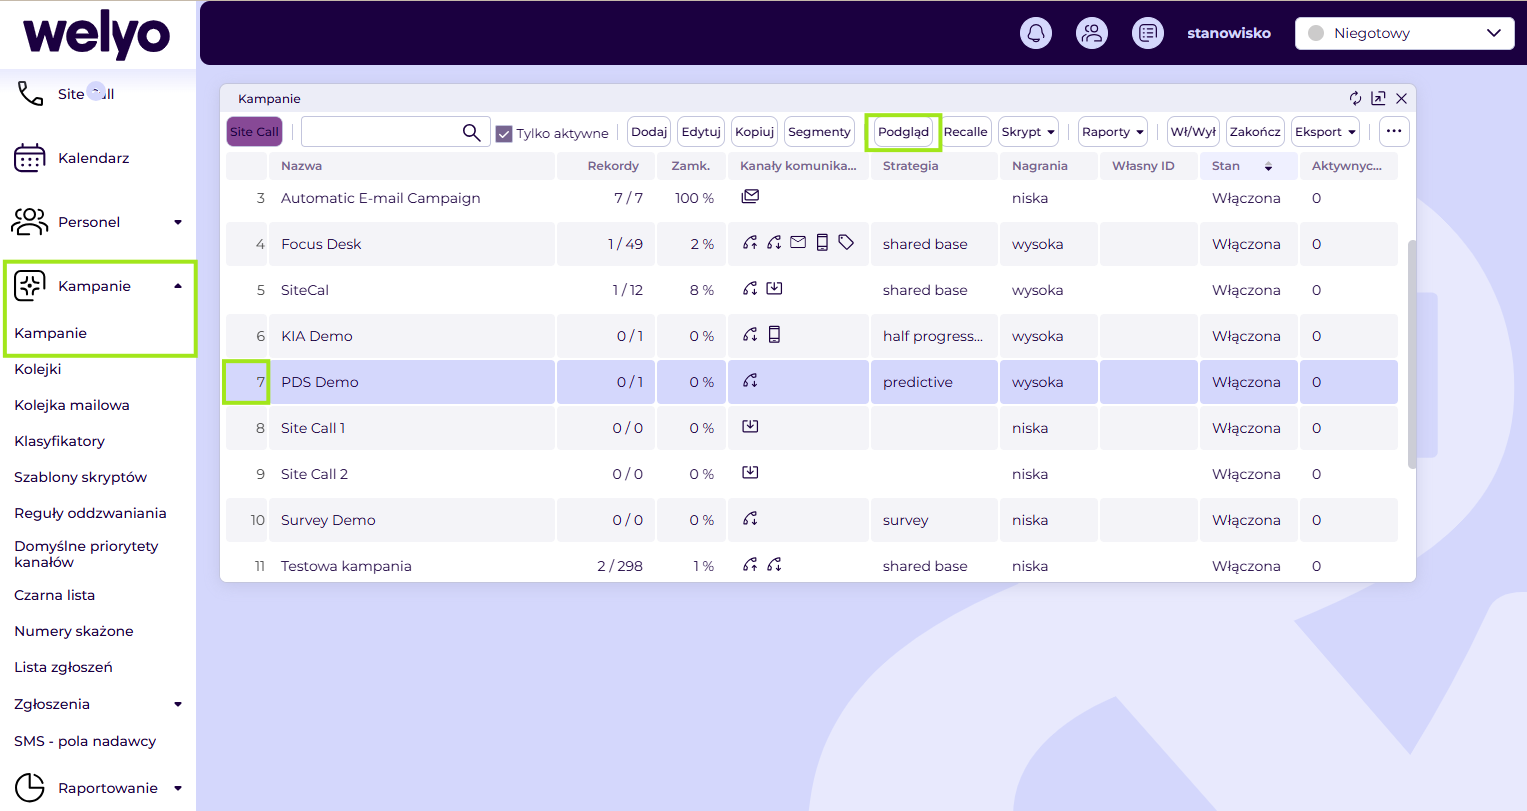Open the list icon beside stanowisko

[1148, 33]
